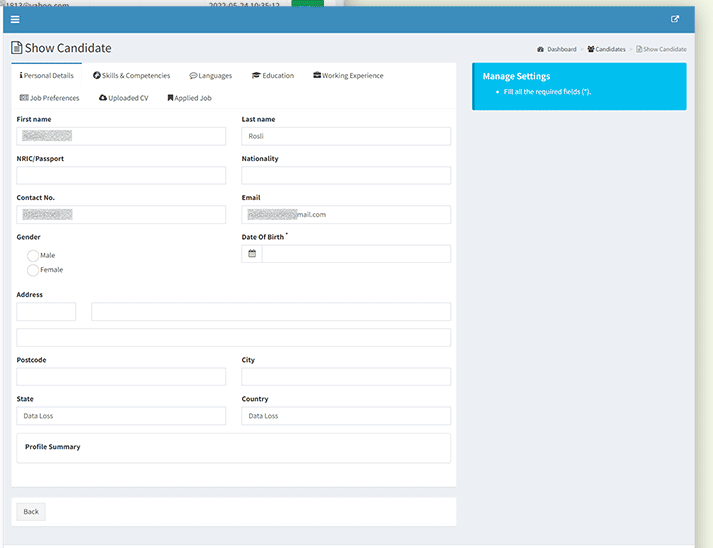
Task: Go to Candidates breadcrumb link
Action: (607, 49)
